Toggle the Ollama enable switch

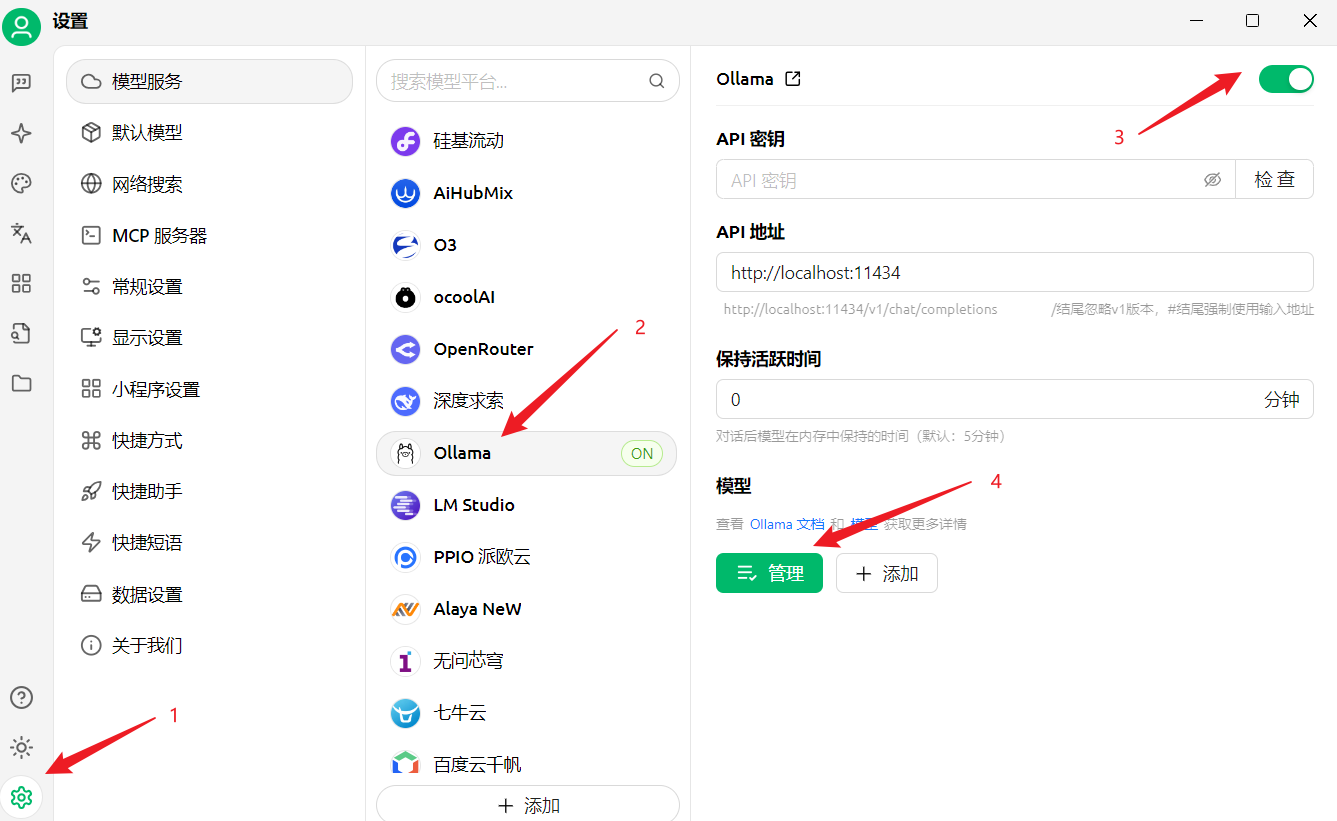pyautogui.click(x=1286, y=79)
